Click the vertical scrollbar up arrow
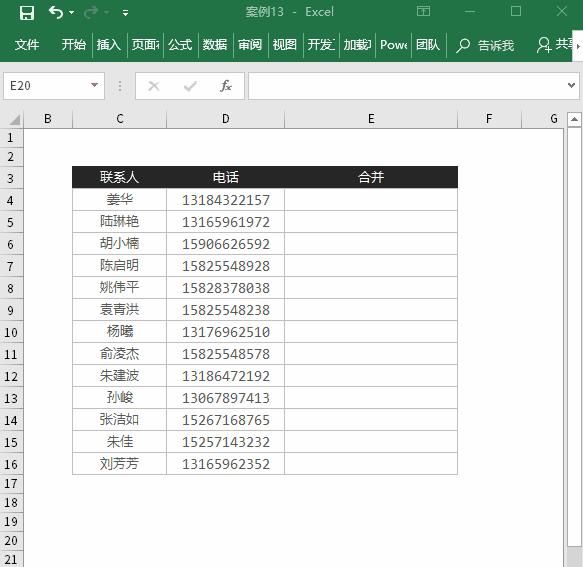The width and height of the screenshot is (583, 567). click(x=574, y=119)
